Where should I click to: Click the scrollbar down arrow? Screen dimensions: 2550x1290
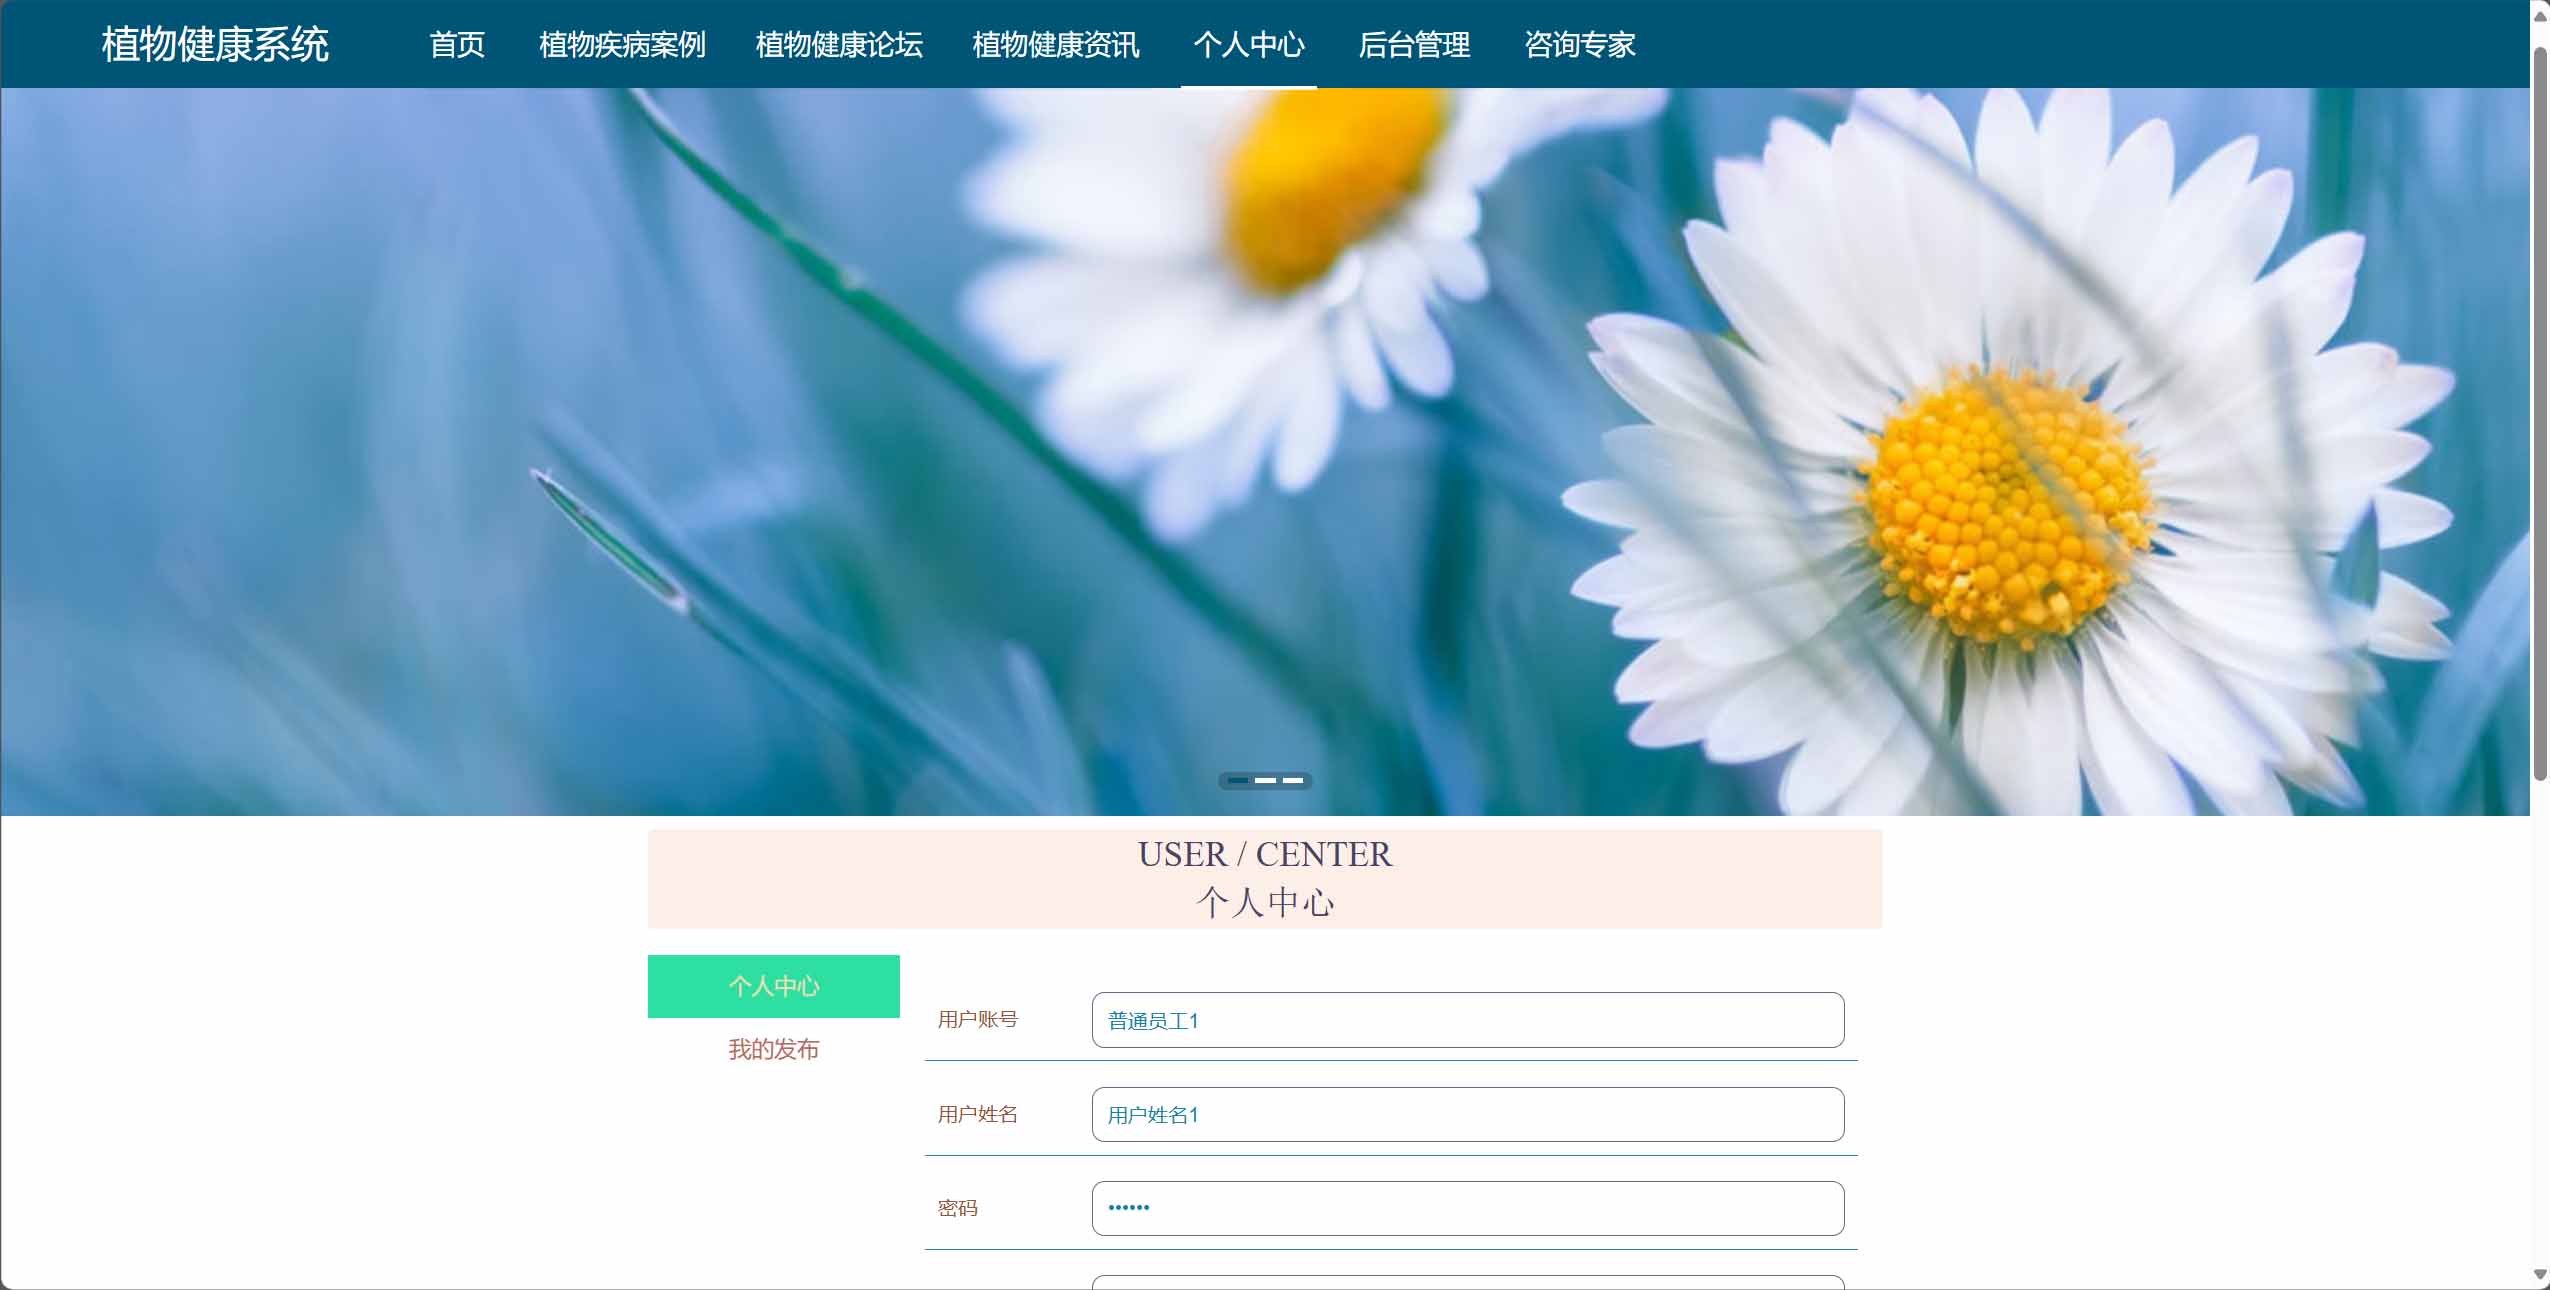click(2540, 1275)
